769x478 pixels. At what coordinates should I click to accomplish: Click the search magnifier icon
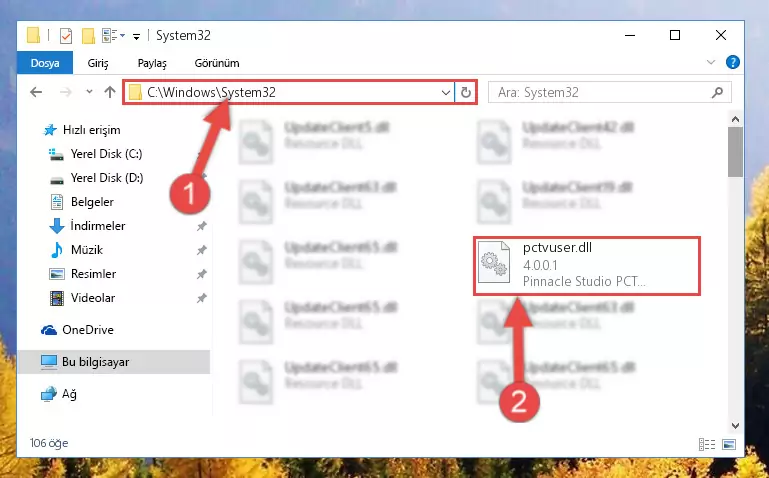(x=718, y=92)
